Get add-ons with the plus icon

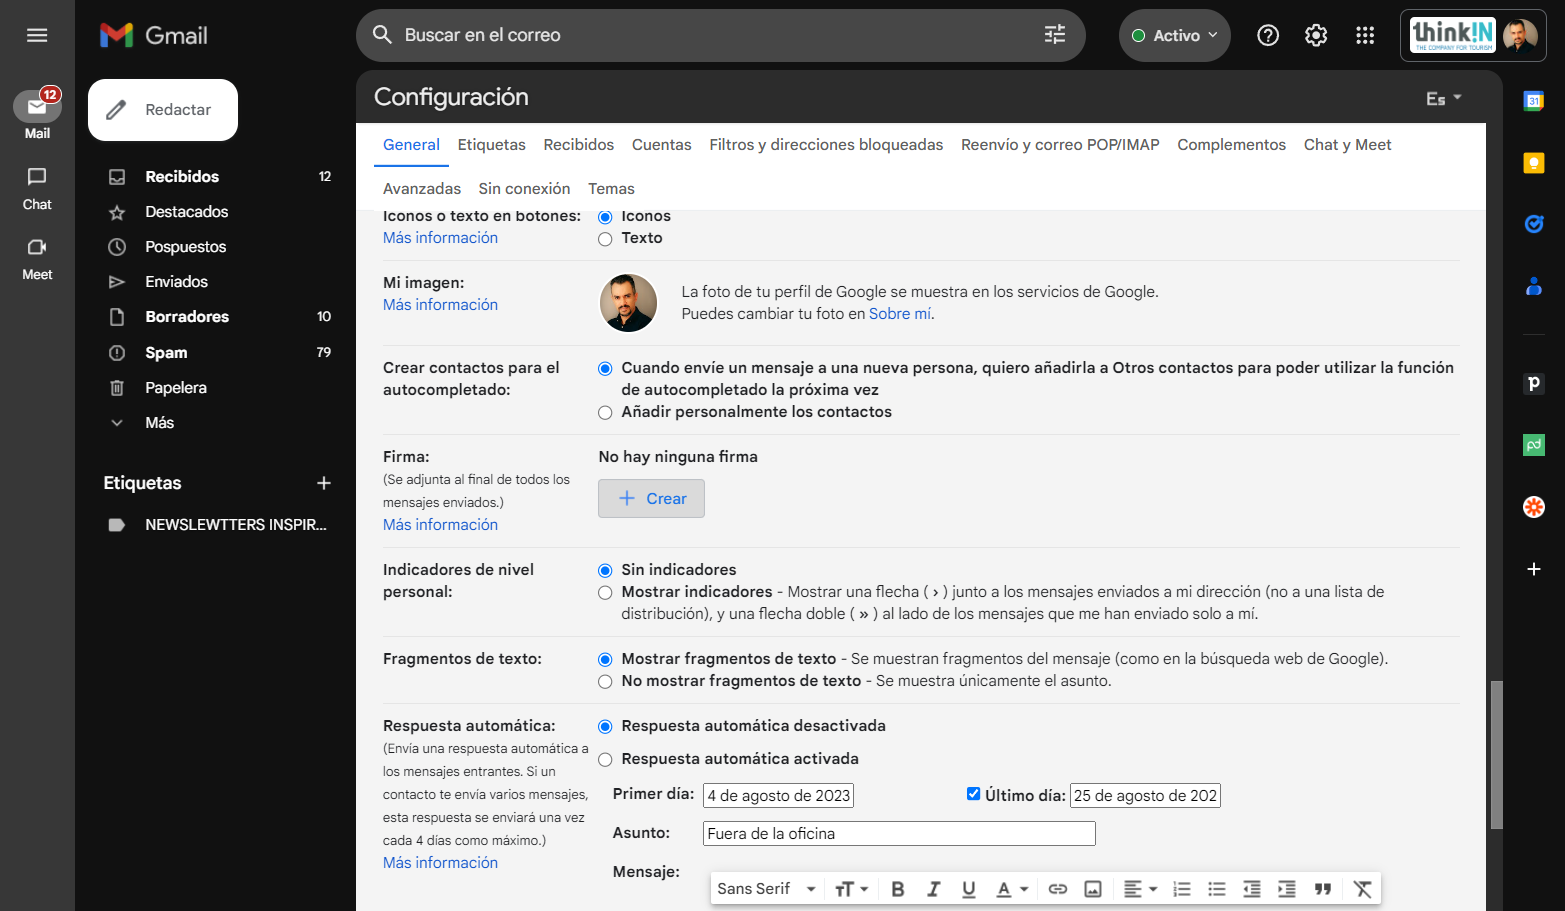(x=1534, y=569)
